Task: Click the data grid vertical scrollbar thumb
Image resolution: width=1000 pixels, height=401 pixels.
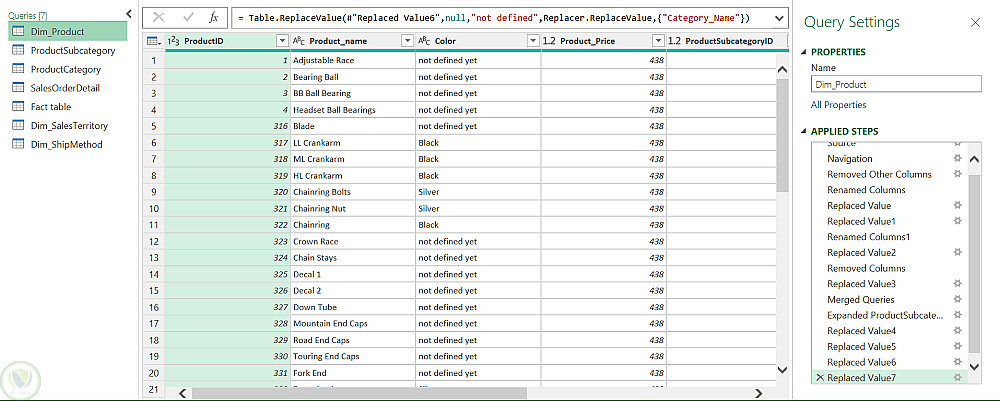Action: 783,135
